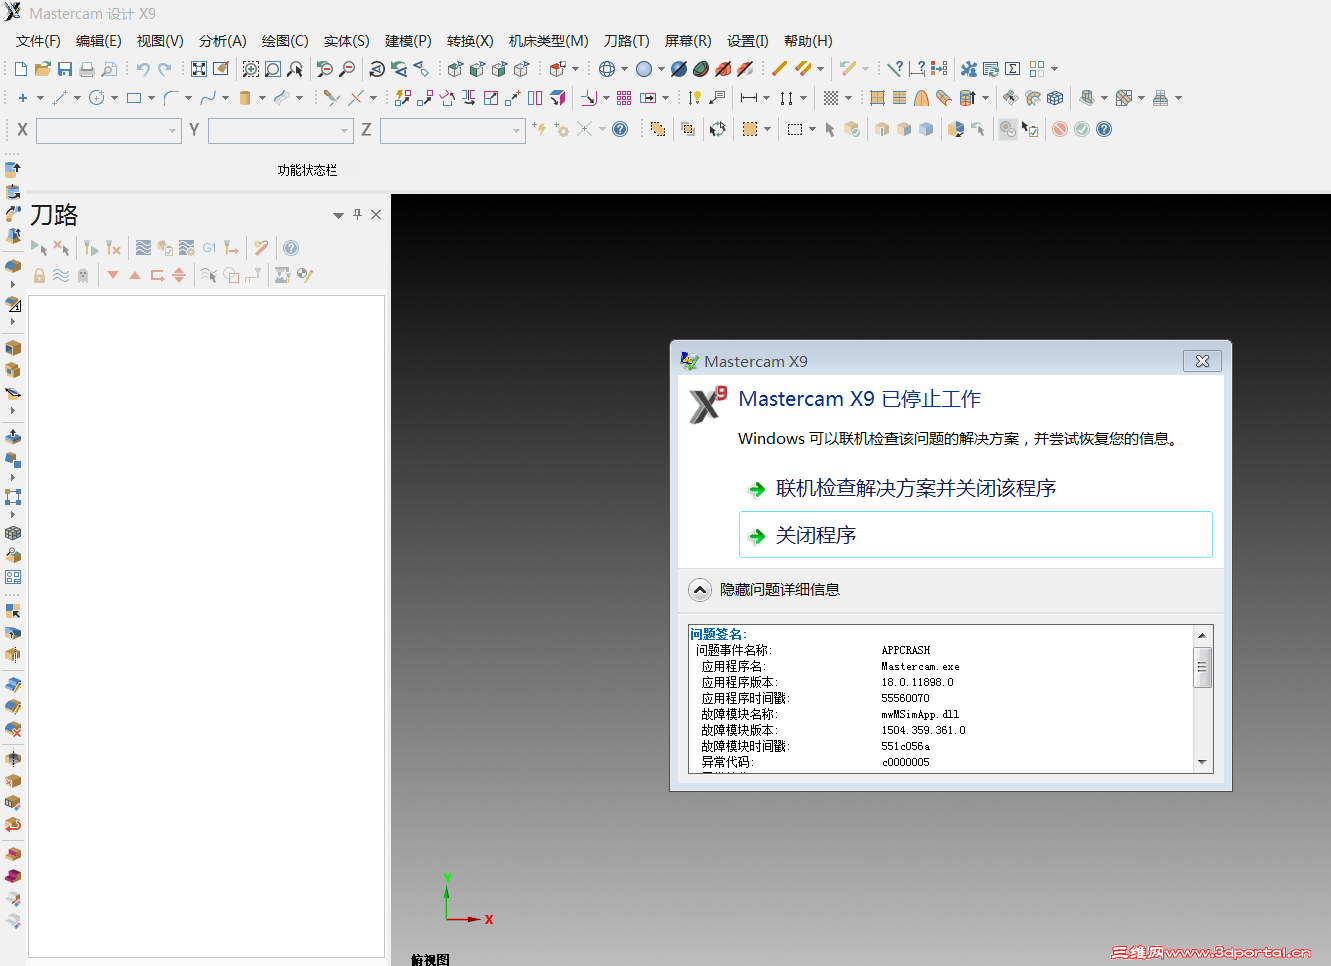Open the 绘图(C) menu
Image resolution: width=1331 pixels, height=966 pixels.
285,41
